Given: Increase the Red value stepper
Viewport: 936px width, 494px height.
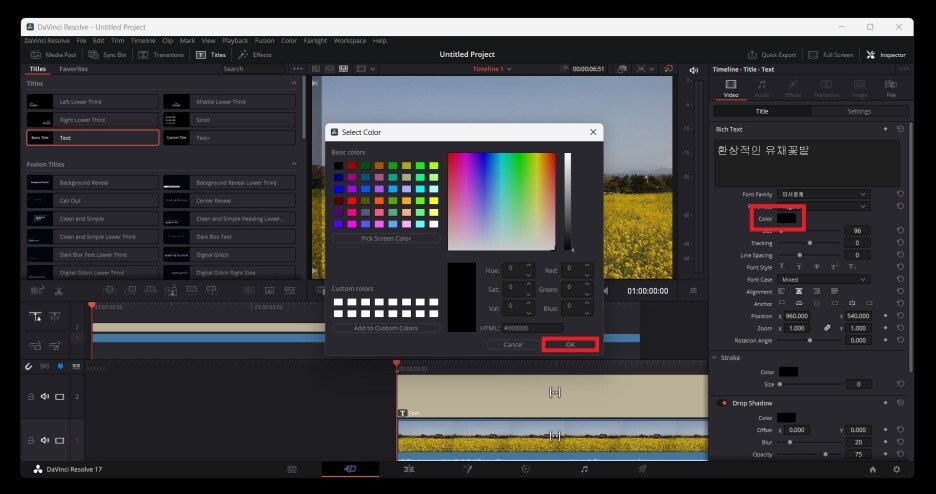Looking at the screenshot, I should (x=587, y=266).
